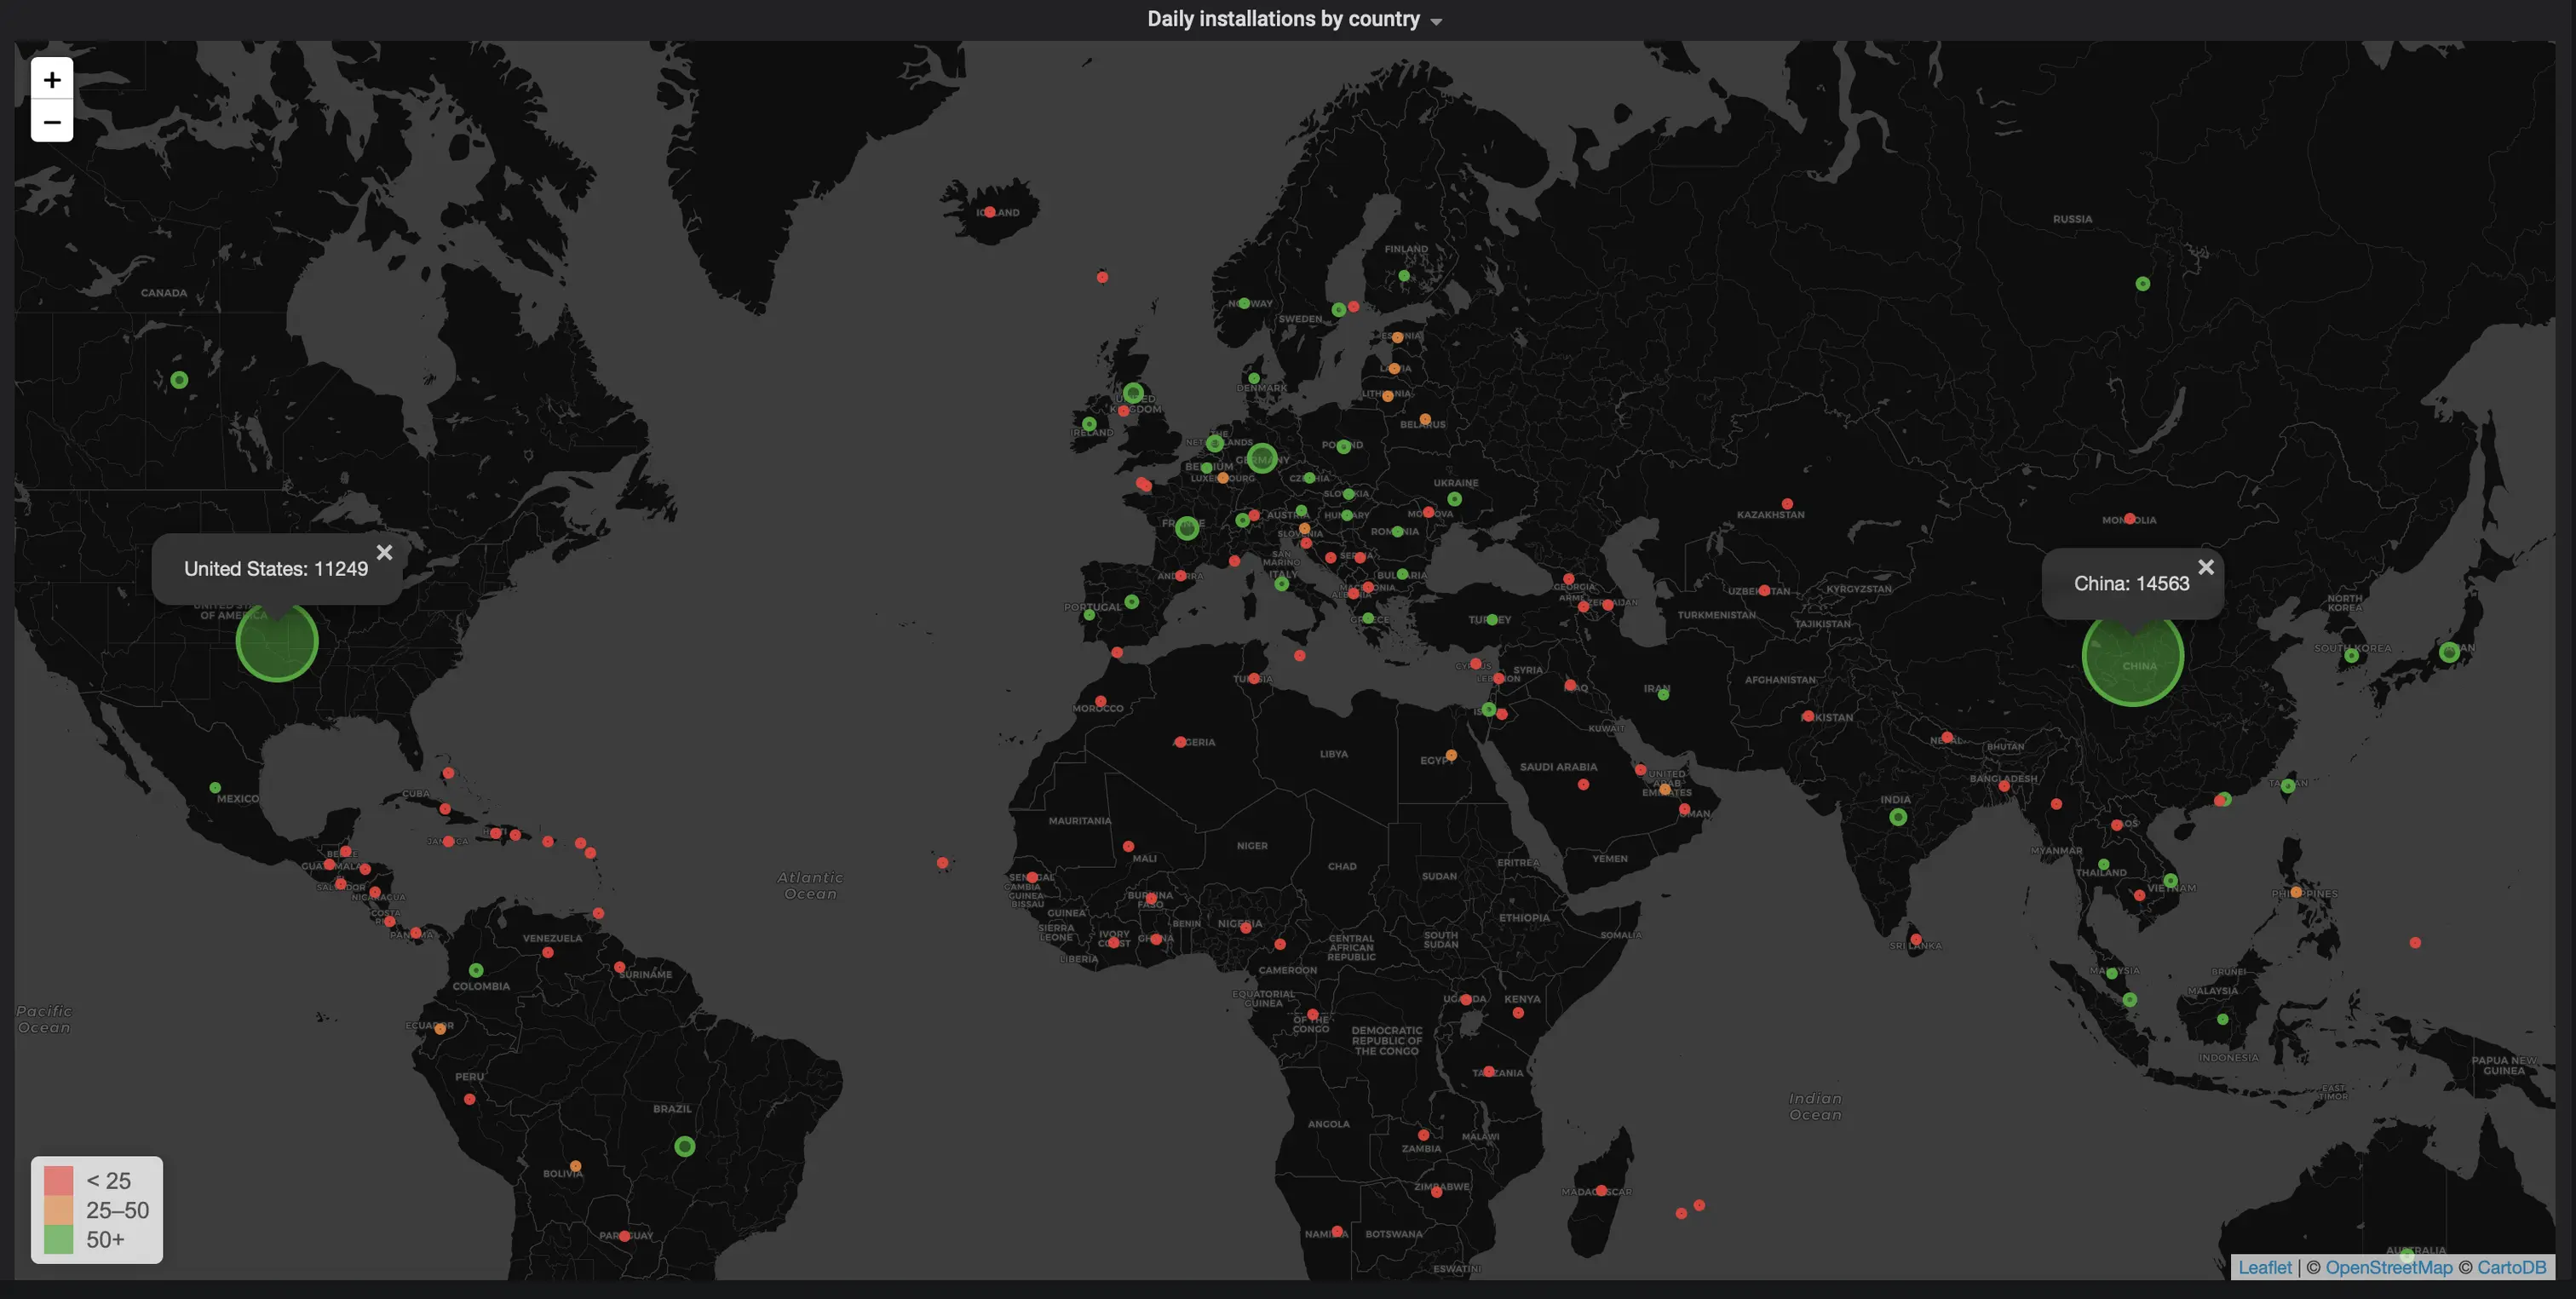The image size is (2576, 1299).
Task: Click the red under-25 legend swatch
Action: [59, 1180]
